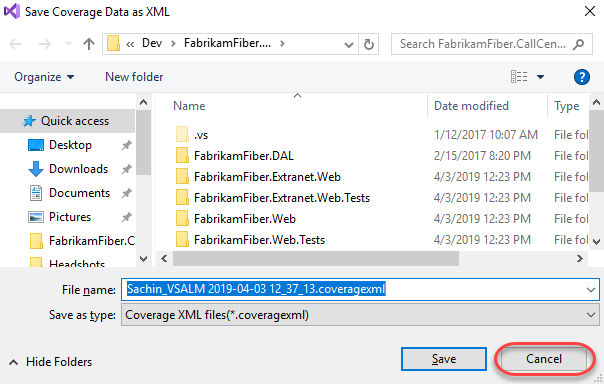Click New folder in the toolbar
Screen dimensions: 604x384
[x=134, y=77]
